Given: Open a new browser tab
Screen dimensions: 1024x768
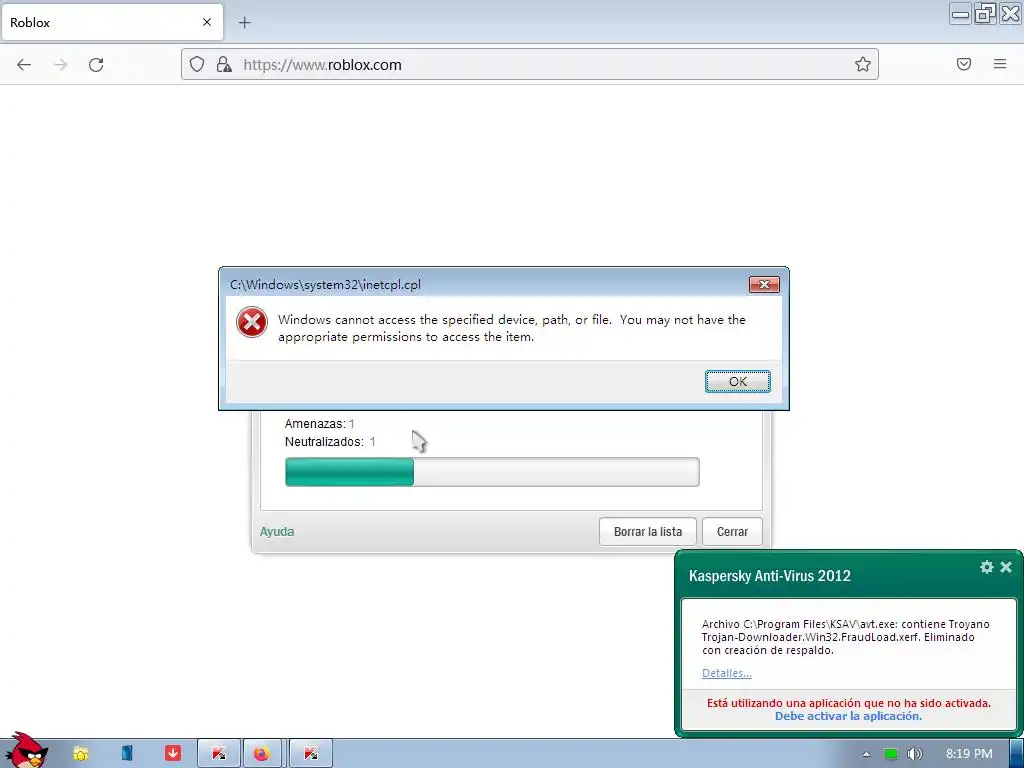Looking at the screenshot, I should [x=244, y=23].
